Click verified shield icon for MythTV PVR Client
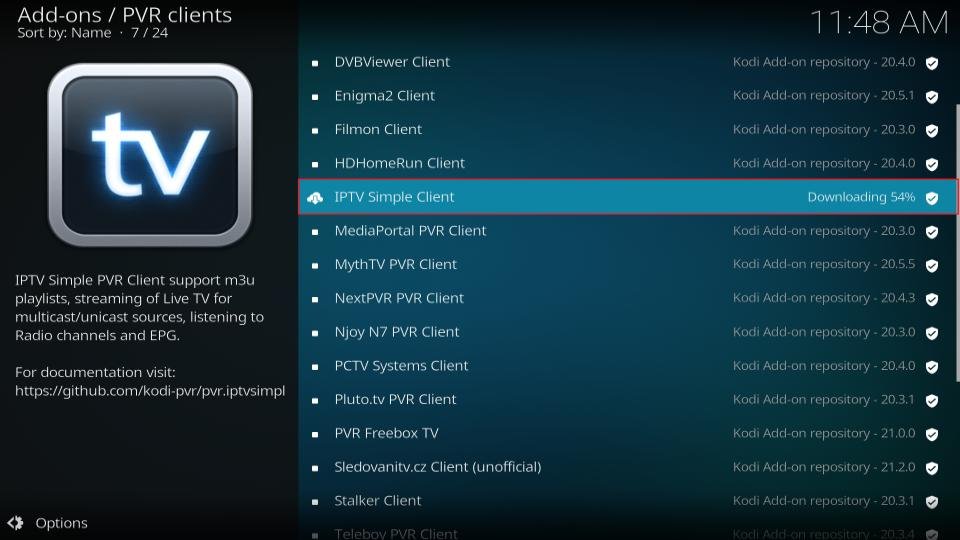The width and height of the screenshot is (960, 540). [932, 266]
